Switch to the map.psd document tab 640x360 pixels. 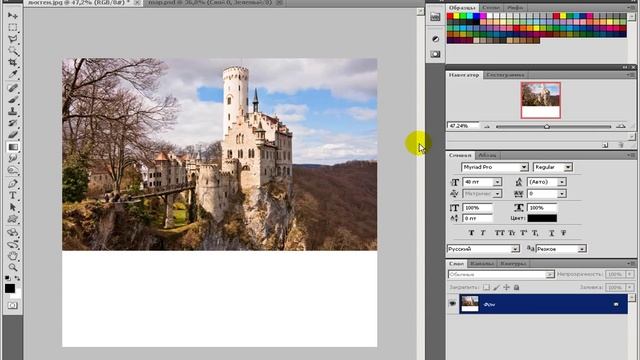[x=210, y=2]
